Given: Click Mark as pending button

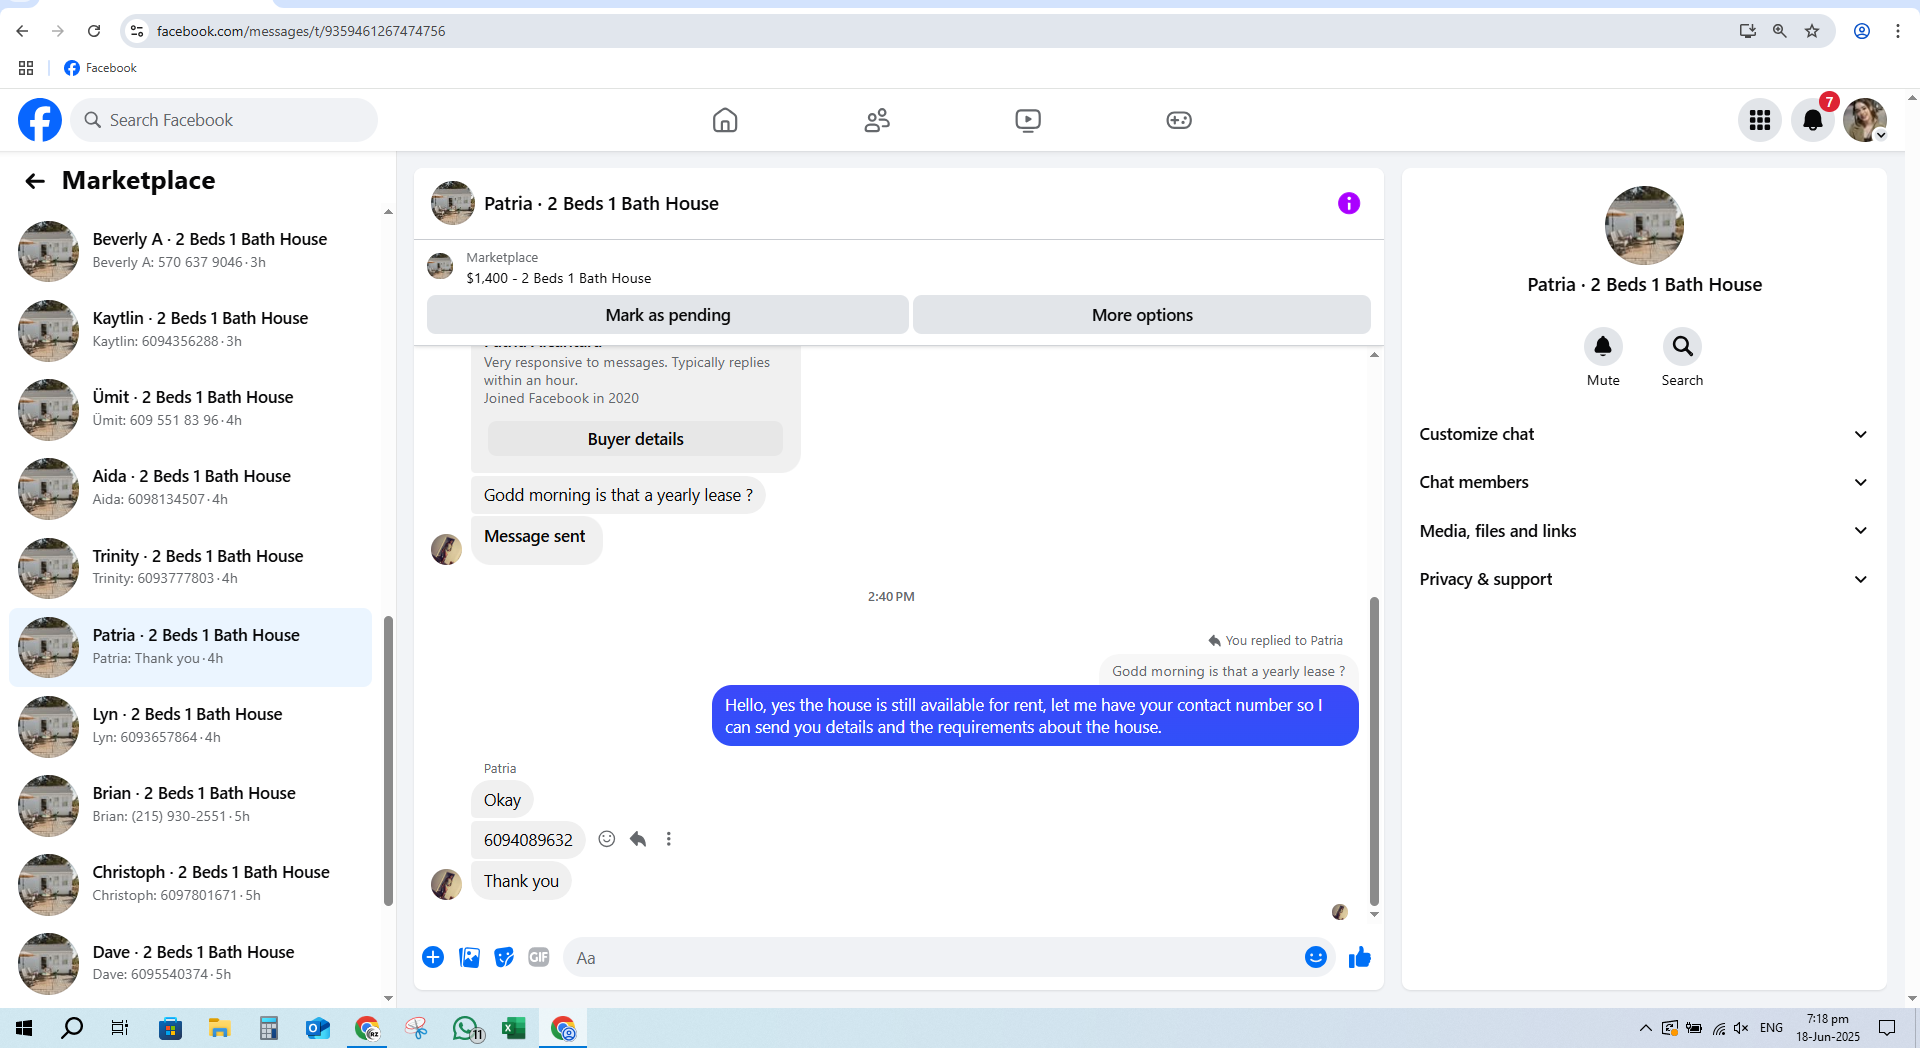Looking at the screenshot, I should [x=668, y=315].
